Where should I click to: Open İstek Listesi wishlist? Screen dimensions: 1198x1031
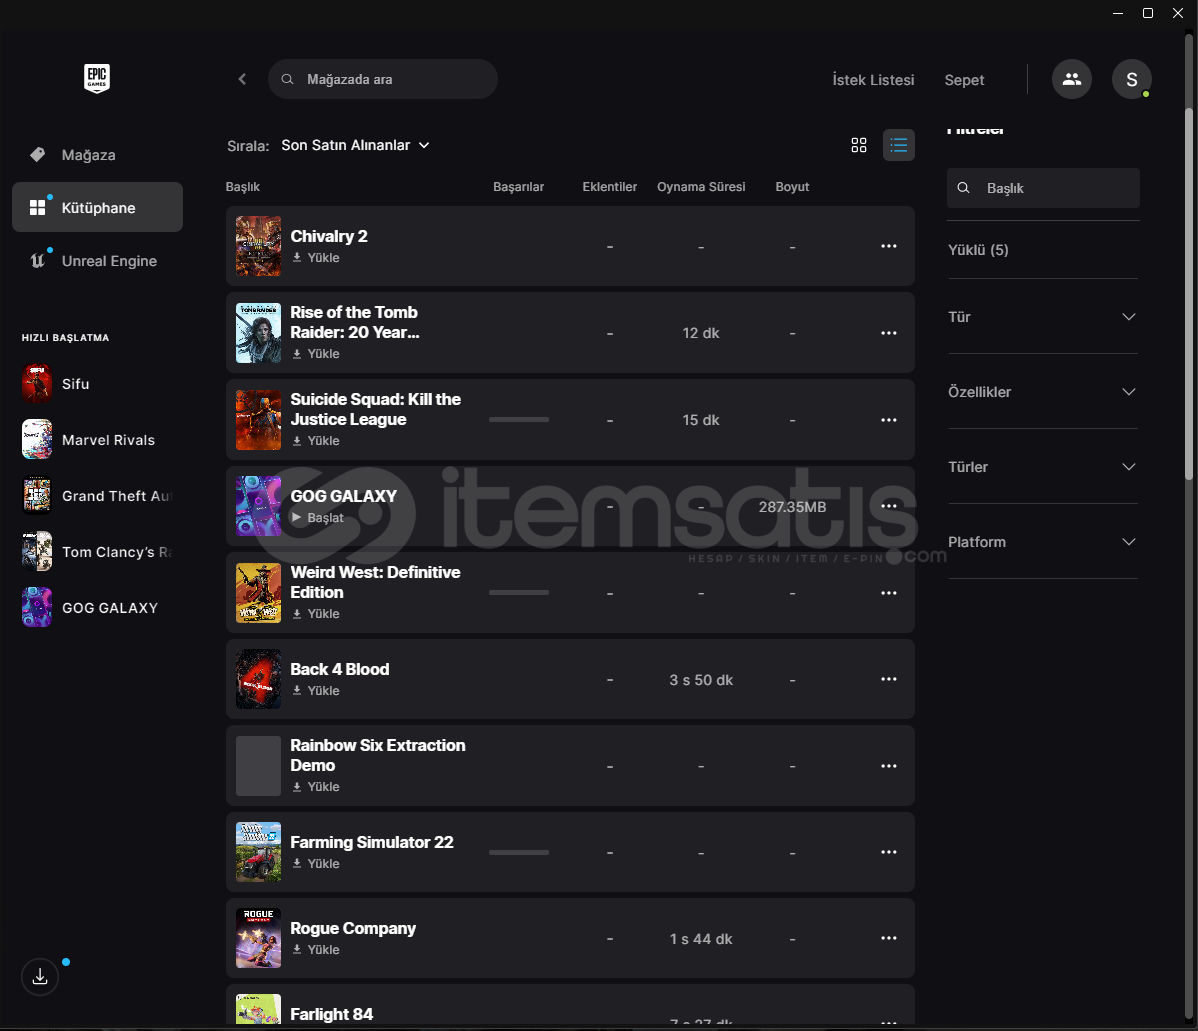click(873, 79)
